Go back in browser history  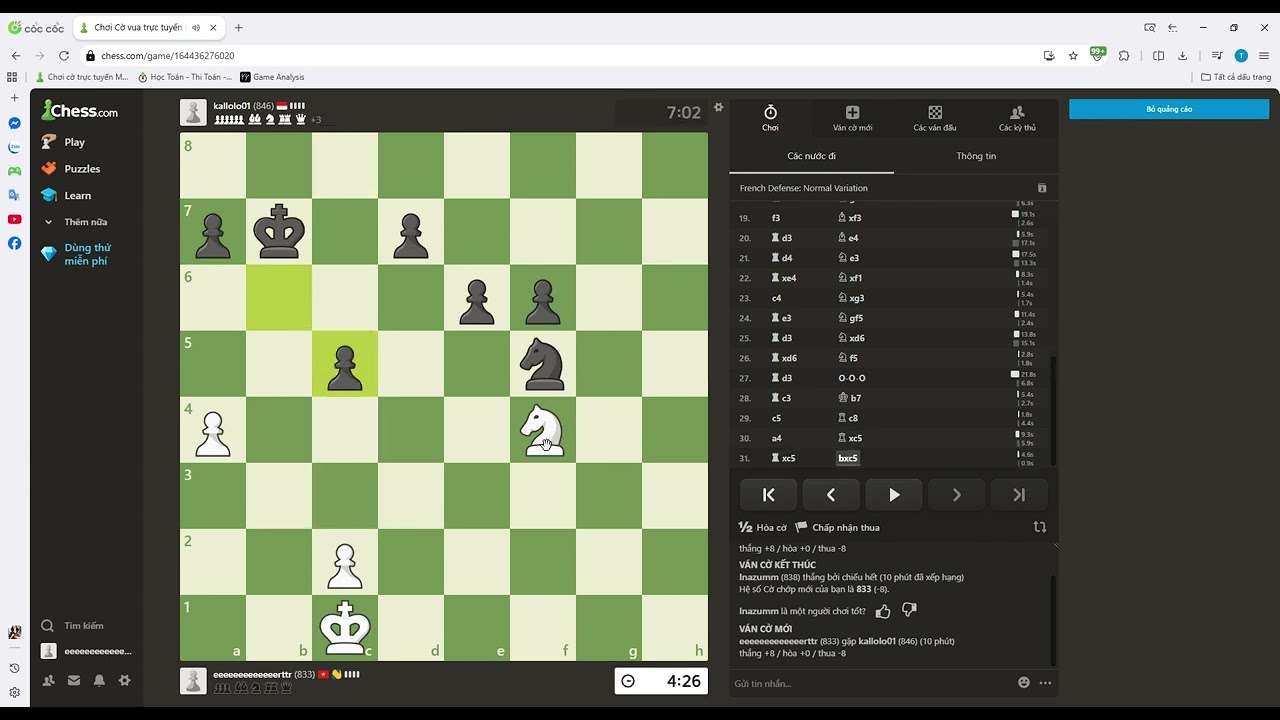point(16,56)
